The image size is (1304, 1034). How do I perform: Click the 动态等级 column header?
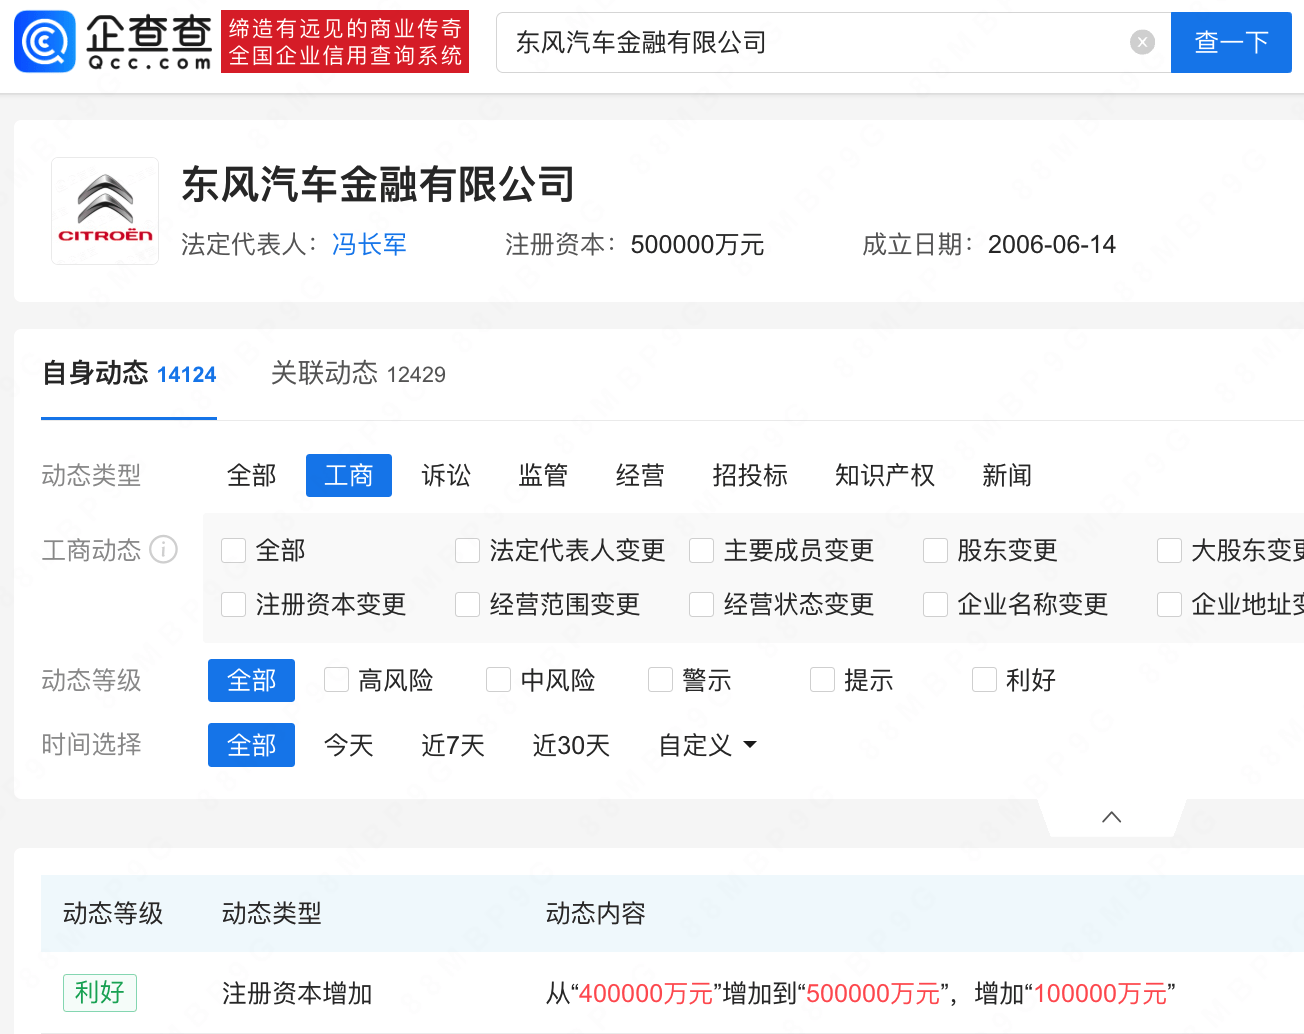pyautogui.click(x=113, y=913)
